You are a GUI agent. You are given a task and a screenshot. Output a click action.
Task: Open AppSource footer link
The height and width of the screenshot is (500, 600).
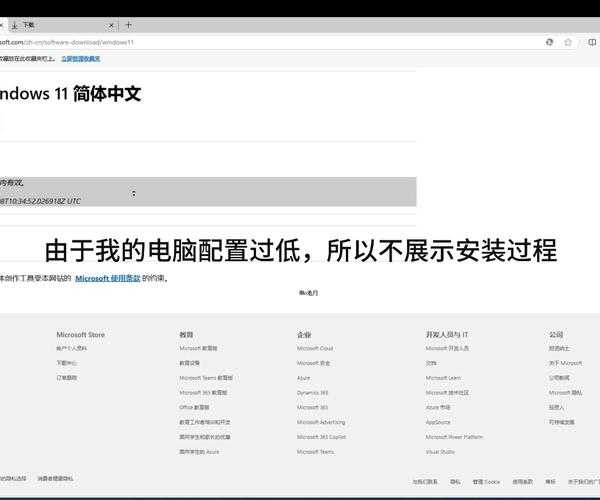pos(438,422)
